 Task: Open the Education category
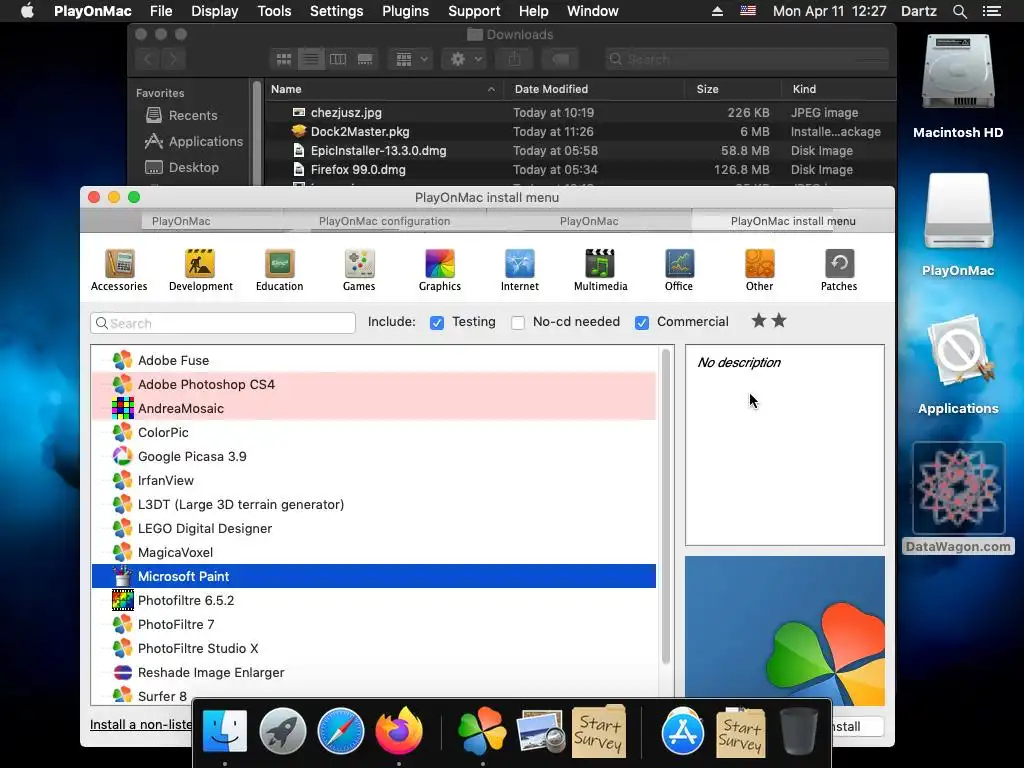click(280, 270)
